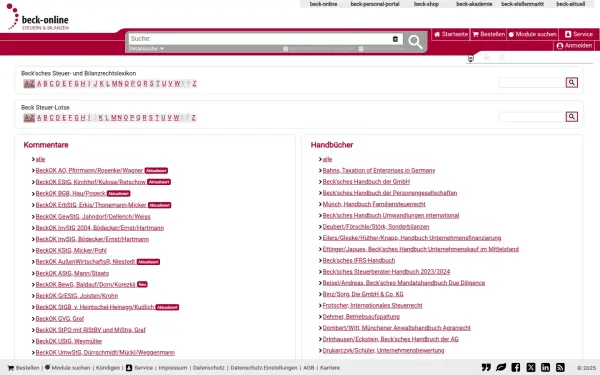Image resolution: width=600 pixels, height=375 pixels.
Task: Open BeckOK EStG, Kirchhof/Kulosa/Ratschow
Action: coord(91,182)
